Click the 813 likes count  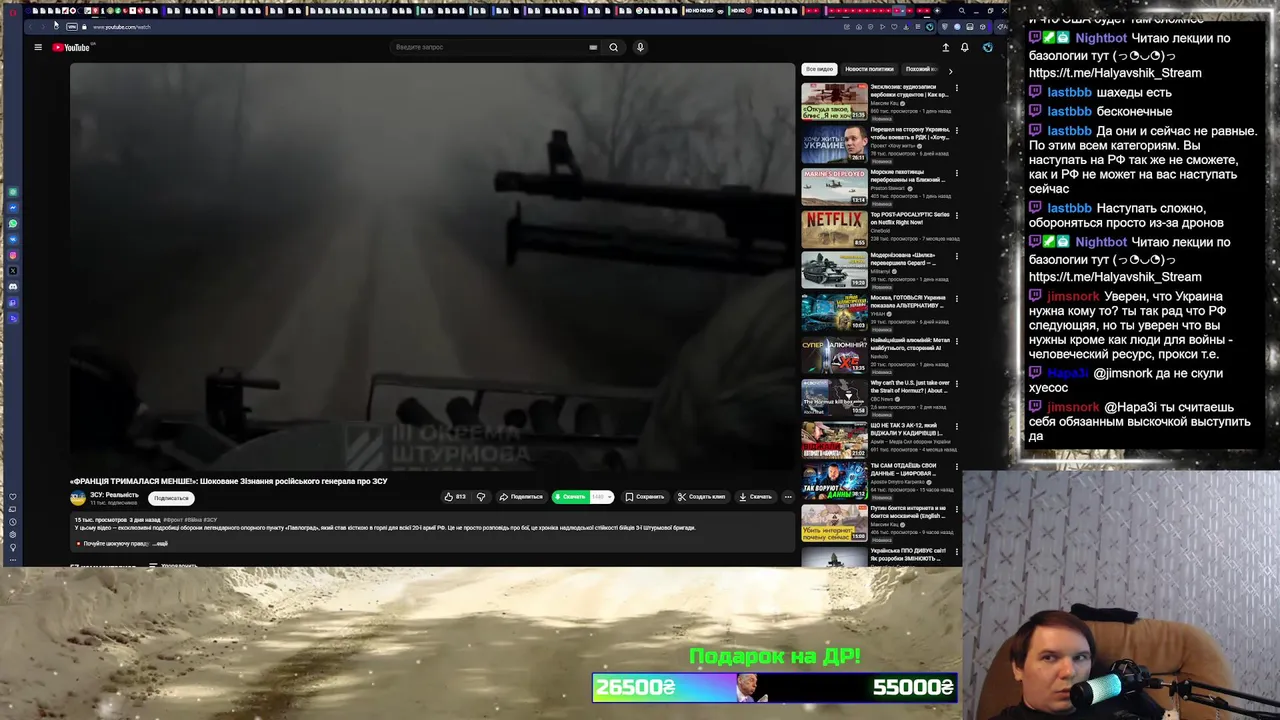click(x=460, y=497)
